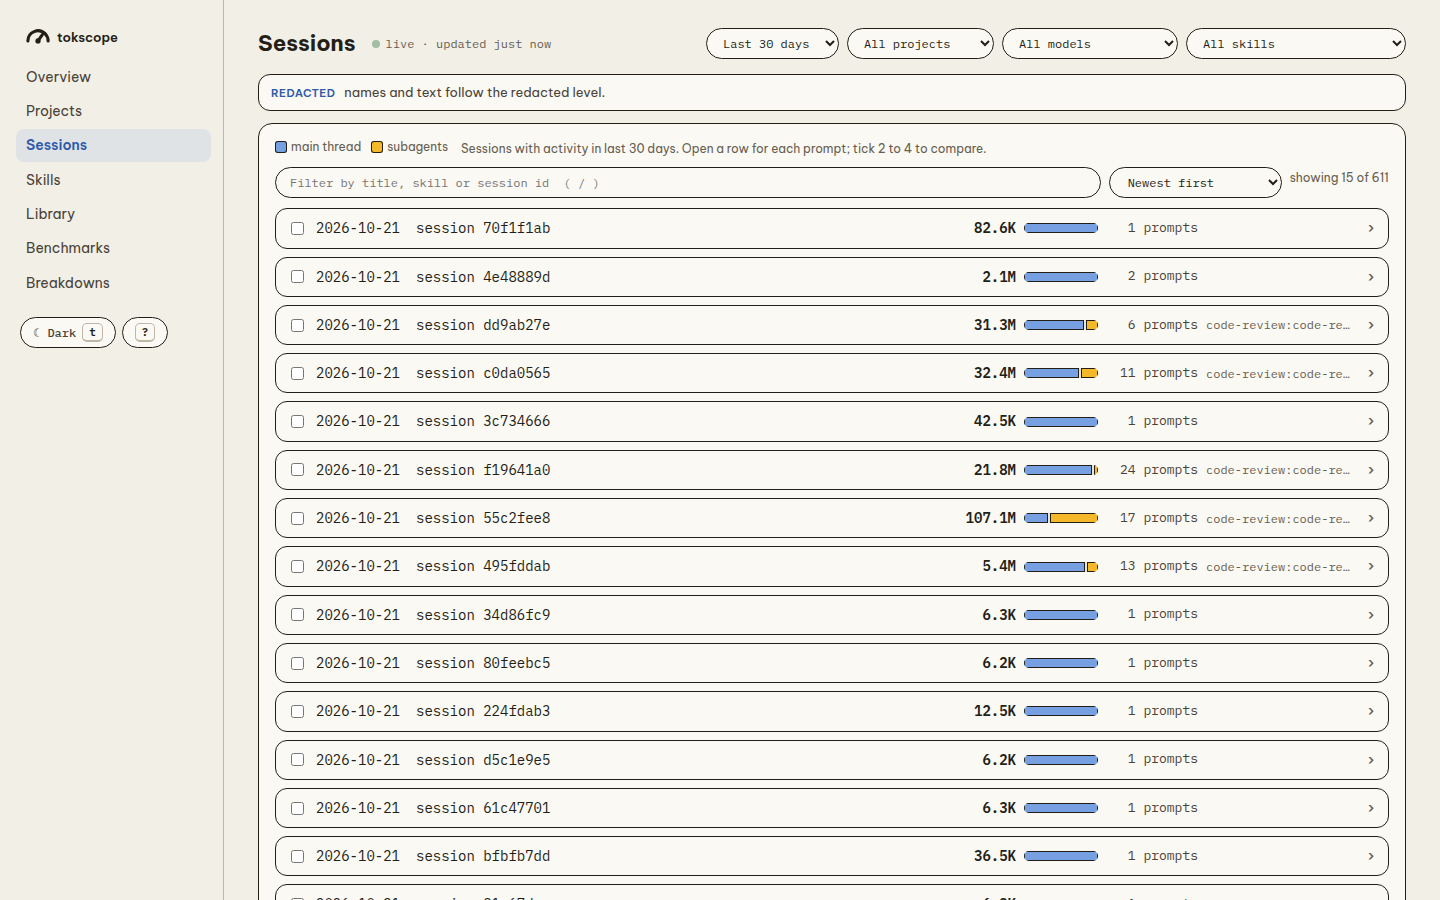Navigate to Skills section
The image size is (1440, 900).
113,180
